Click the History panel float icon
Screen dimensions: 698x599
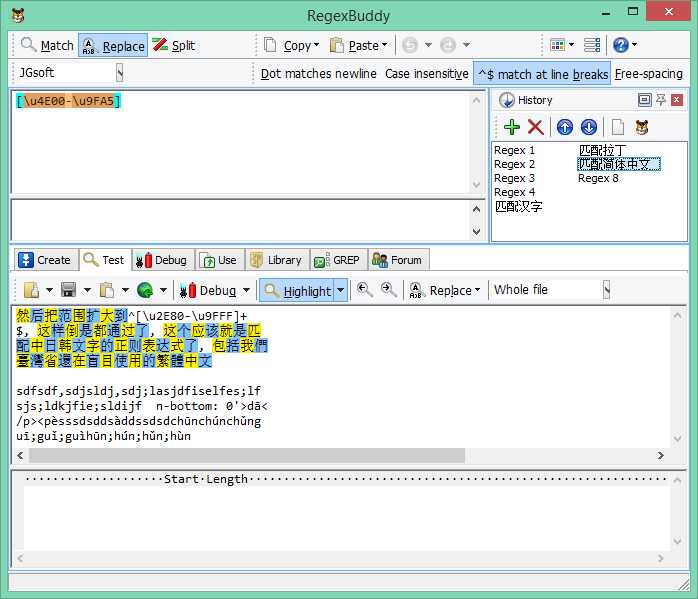644,100
